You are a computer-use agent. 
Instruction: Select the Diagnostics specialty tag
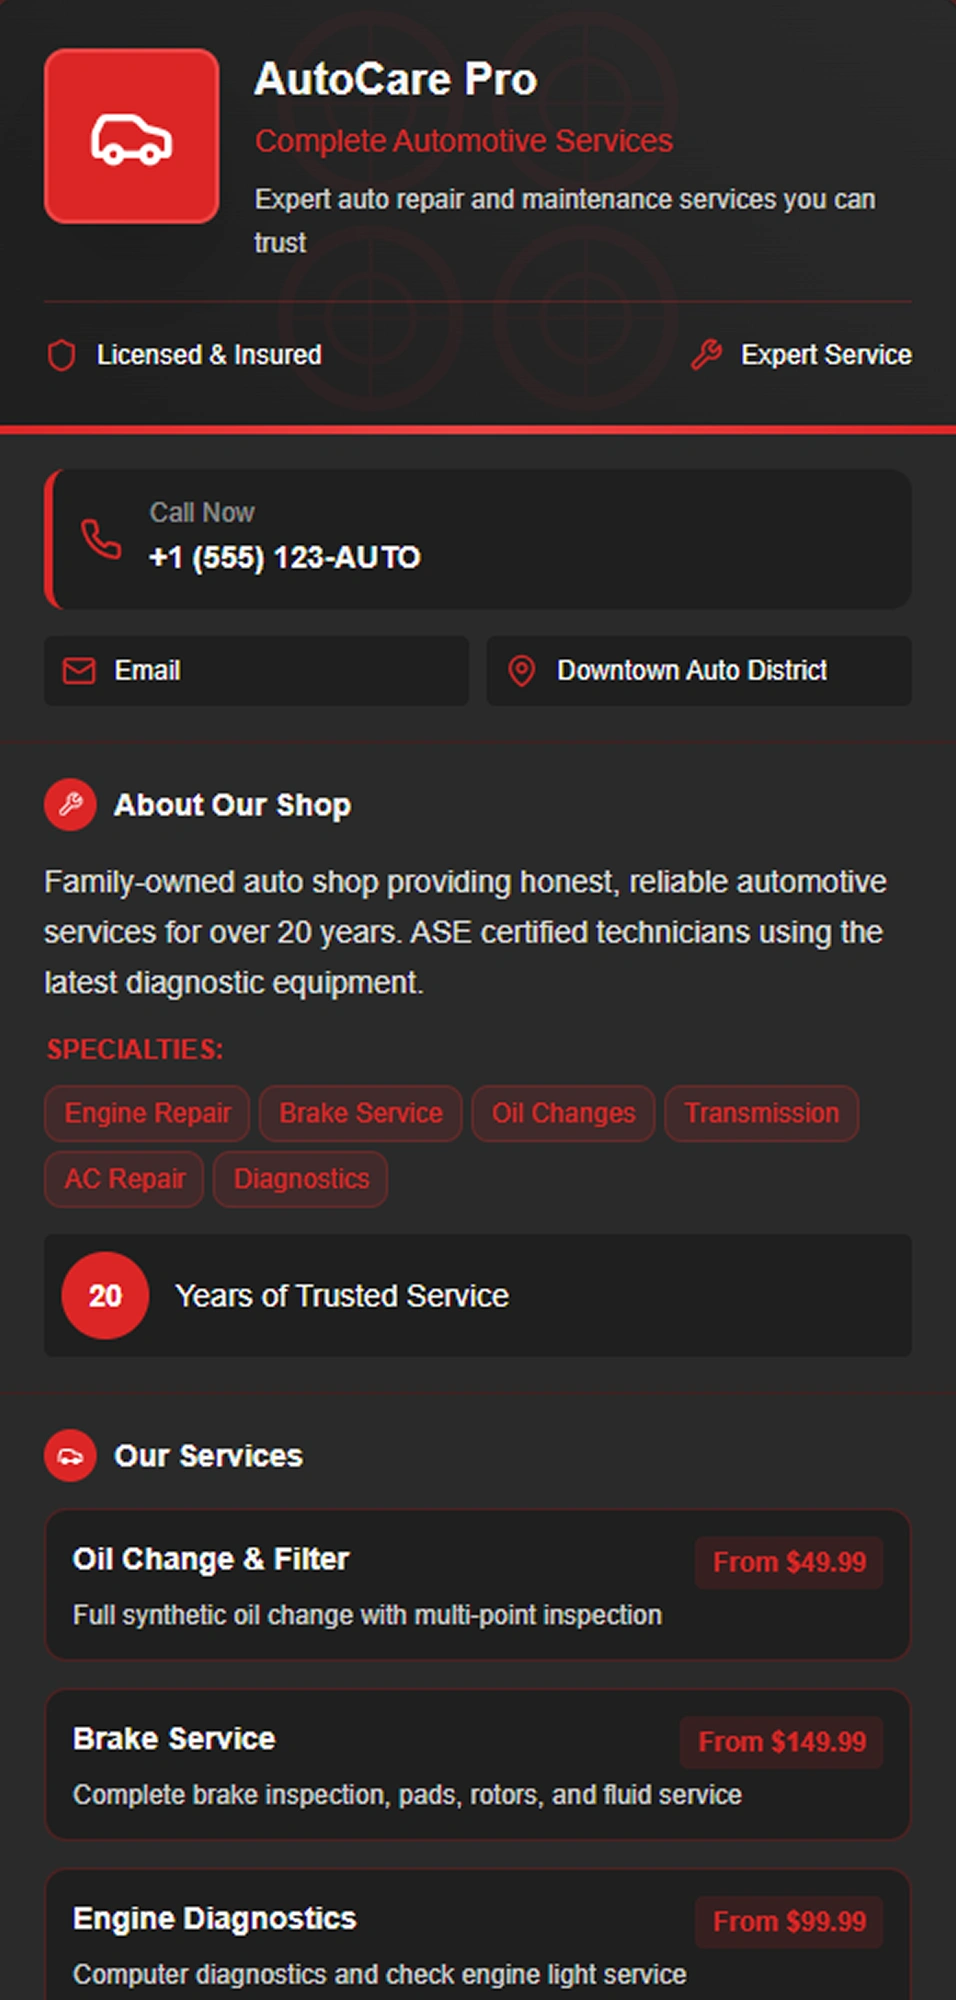(301, 1180)
